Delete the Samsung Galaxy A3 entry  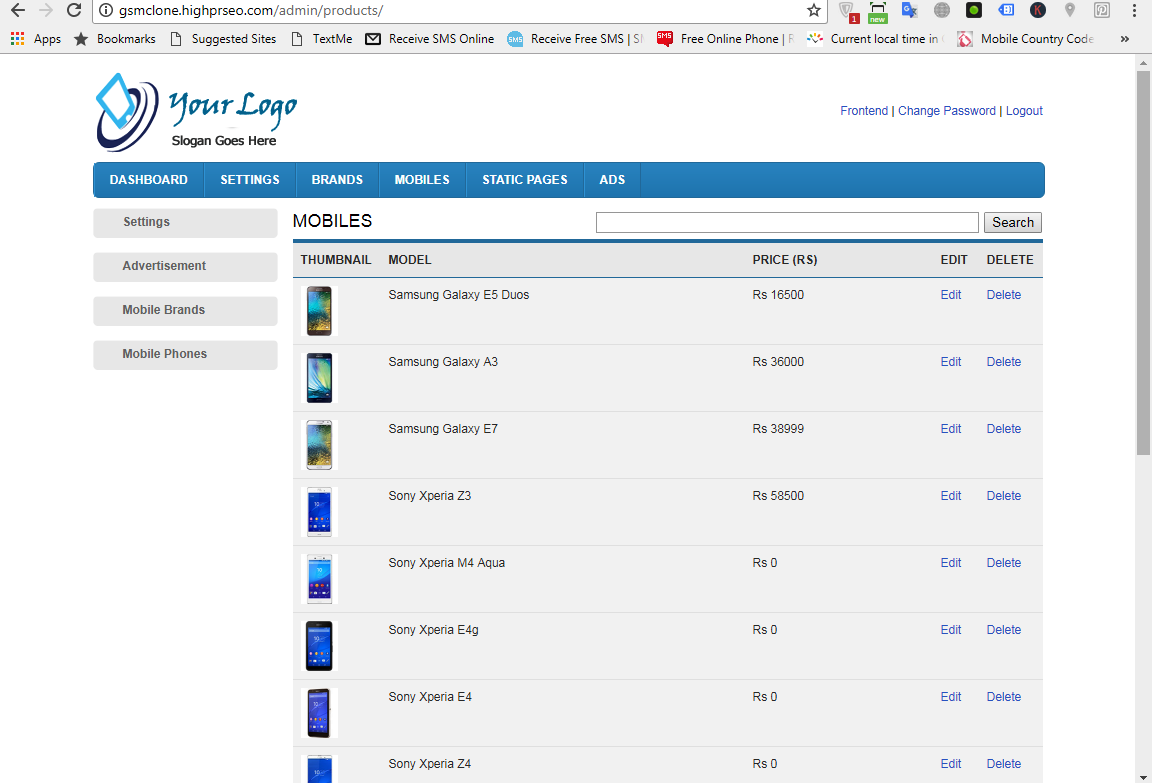click(1004, 362)
